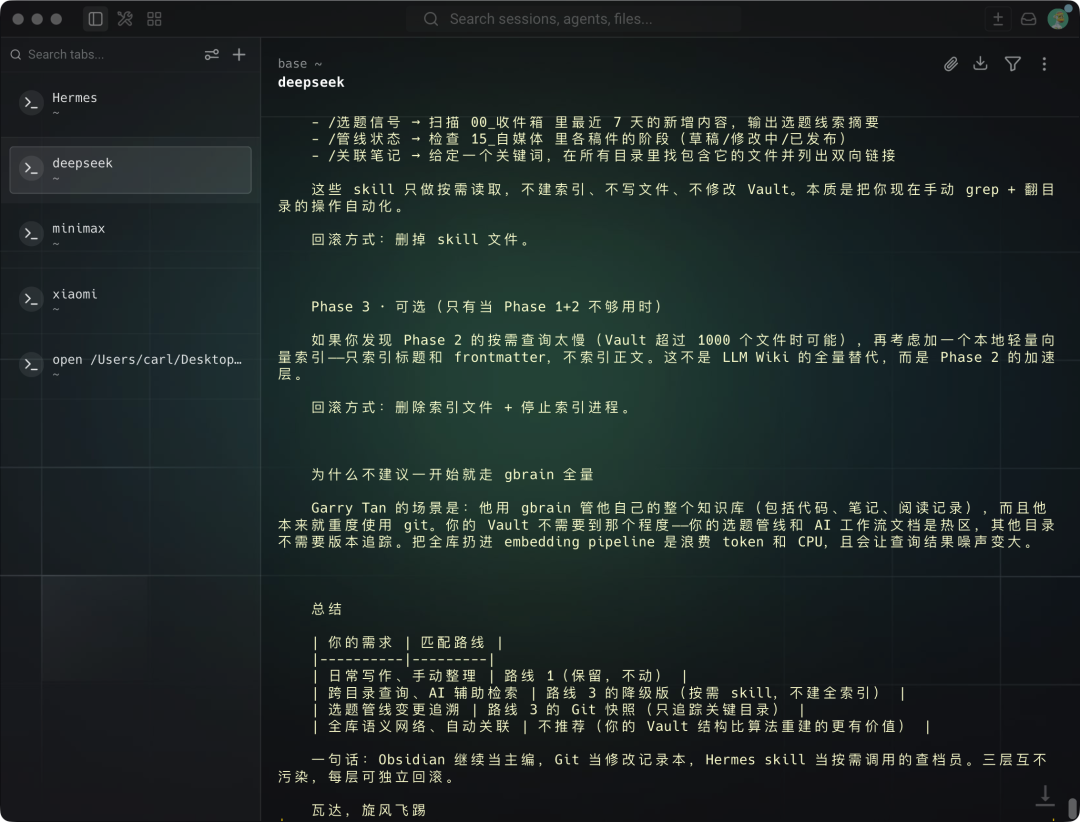Click the '回滚方式: 删除索引文件 + 停止索引进程。' line
Screen dimensions: 1080x822
tap(470, 407)
